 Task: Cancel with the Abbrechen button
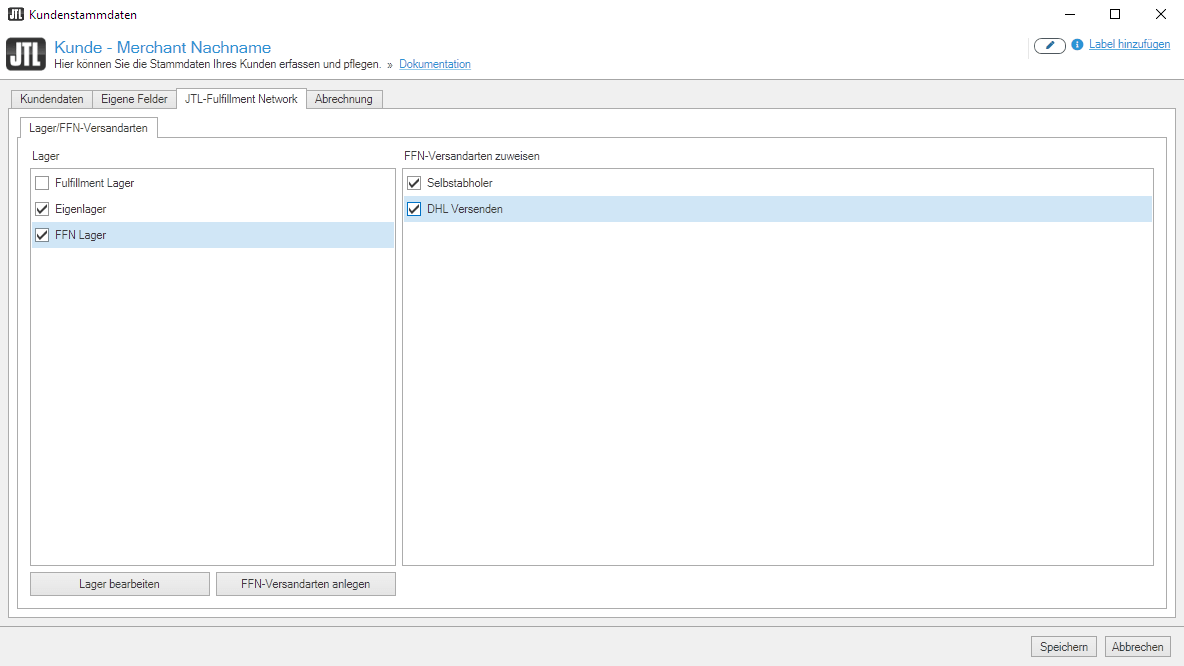click(x=1137, y=647)
